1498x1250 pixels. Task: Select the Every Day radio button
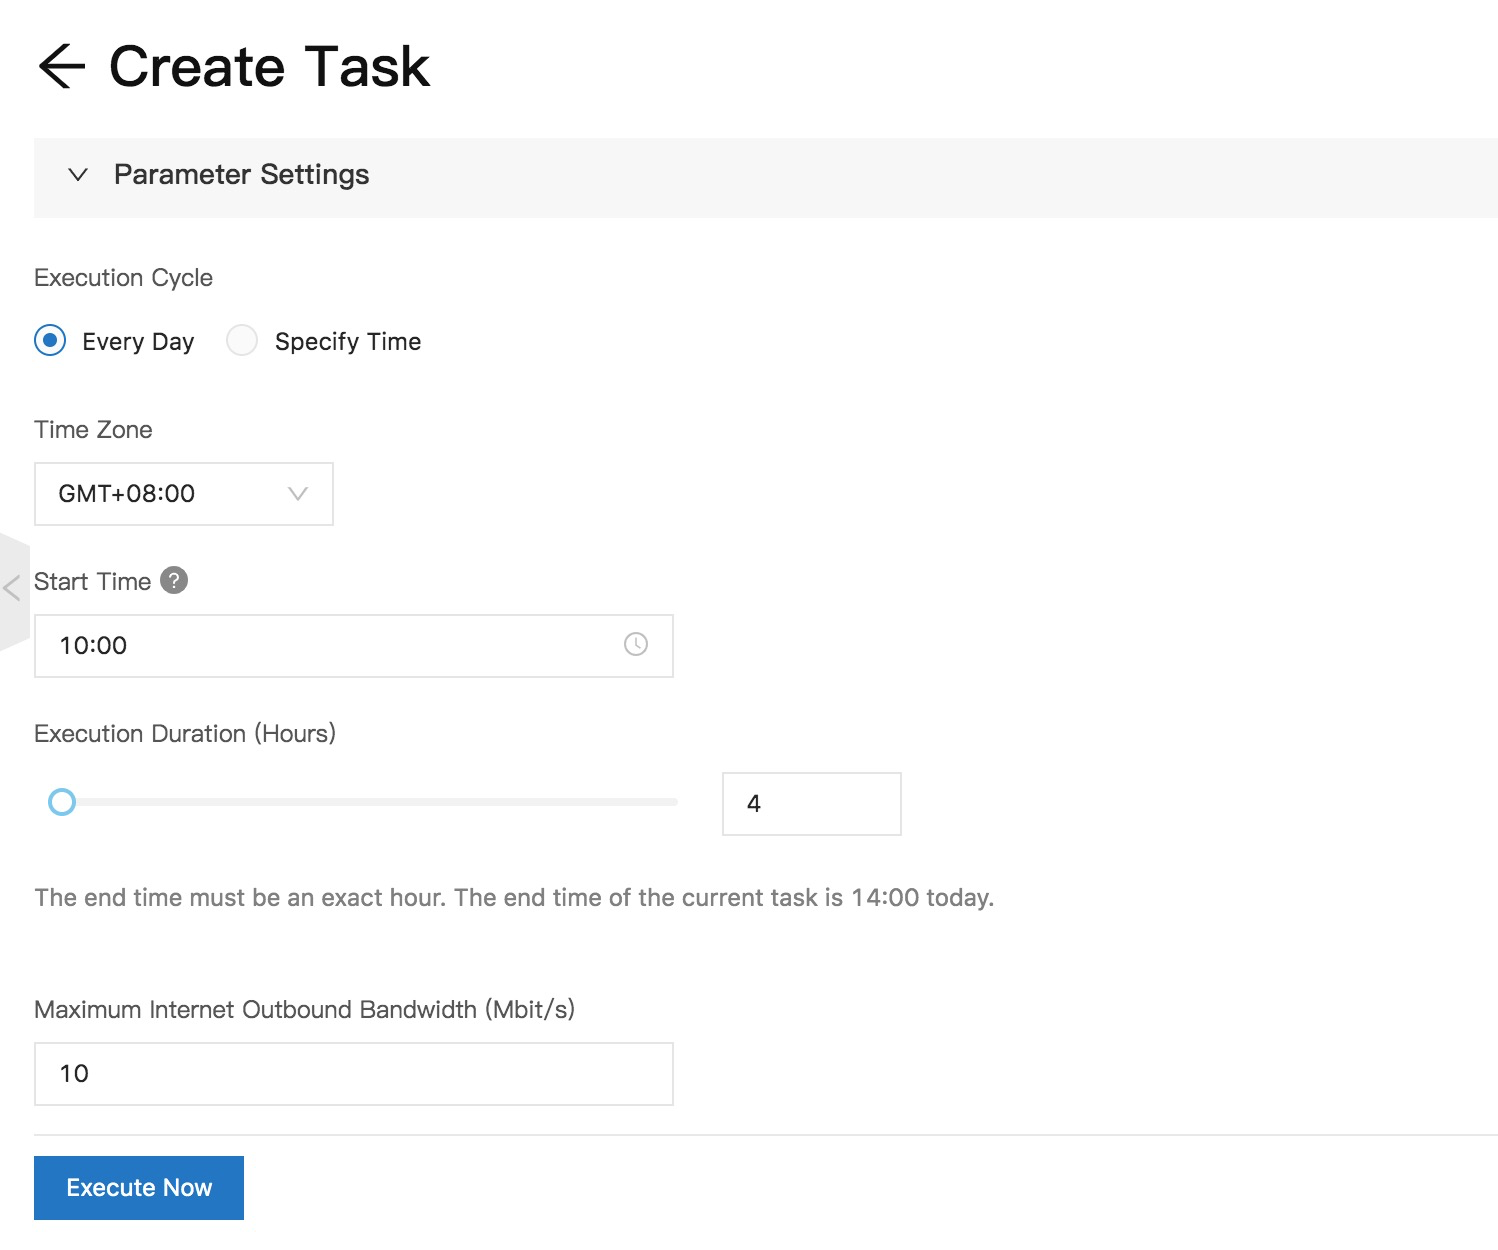pyautogui.click(x=50, y=341)
